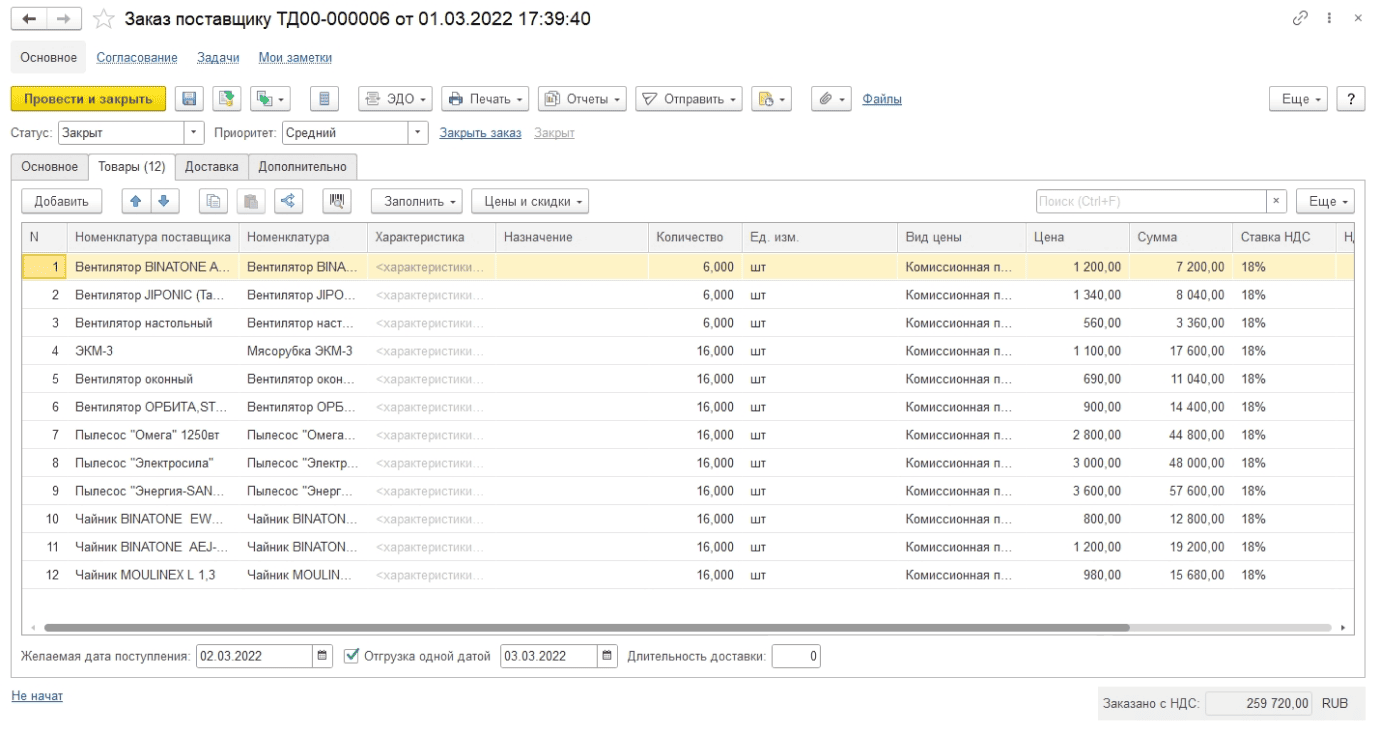Expand the Статус dropdown
The image size is (1380, 732).
coord(195,132)
